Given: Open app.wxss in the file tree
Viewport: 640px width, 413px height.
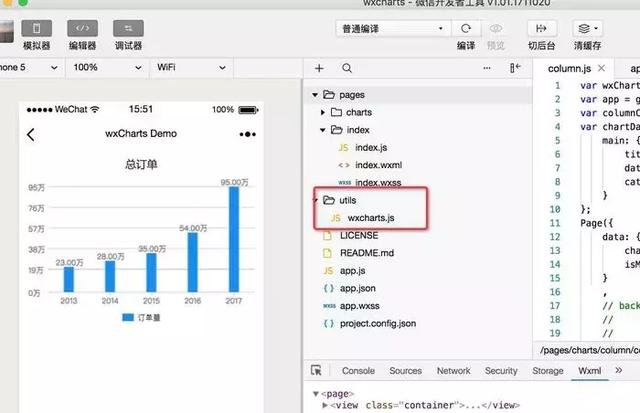Looking at the screenshot, I should (360, 306).
